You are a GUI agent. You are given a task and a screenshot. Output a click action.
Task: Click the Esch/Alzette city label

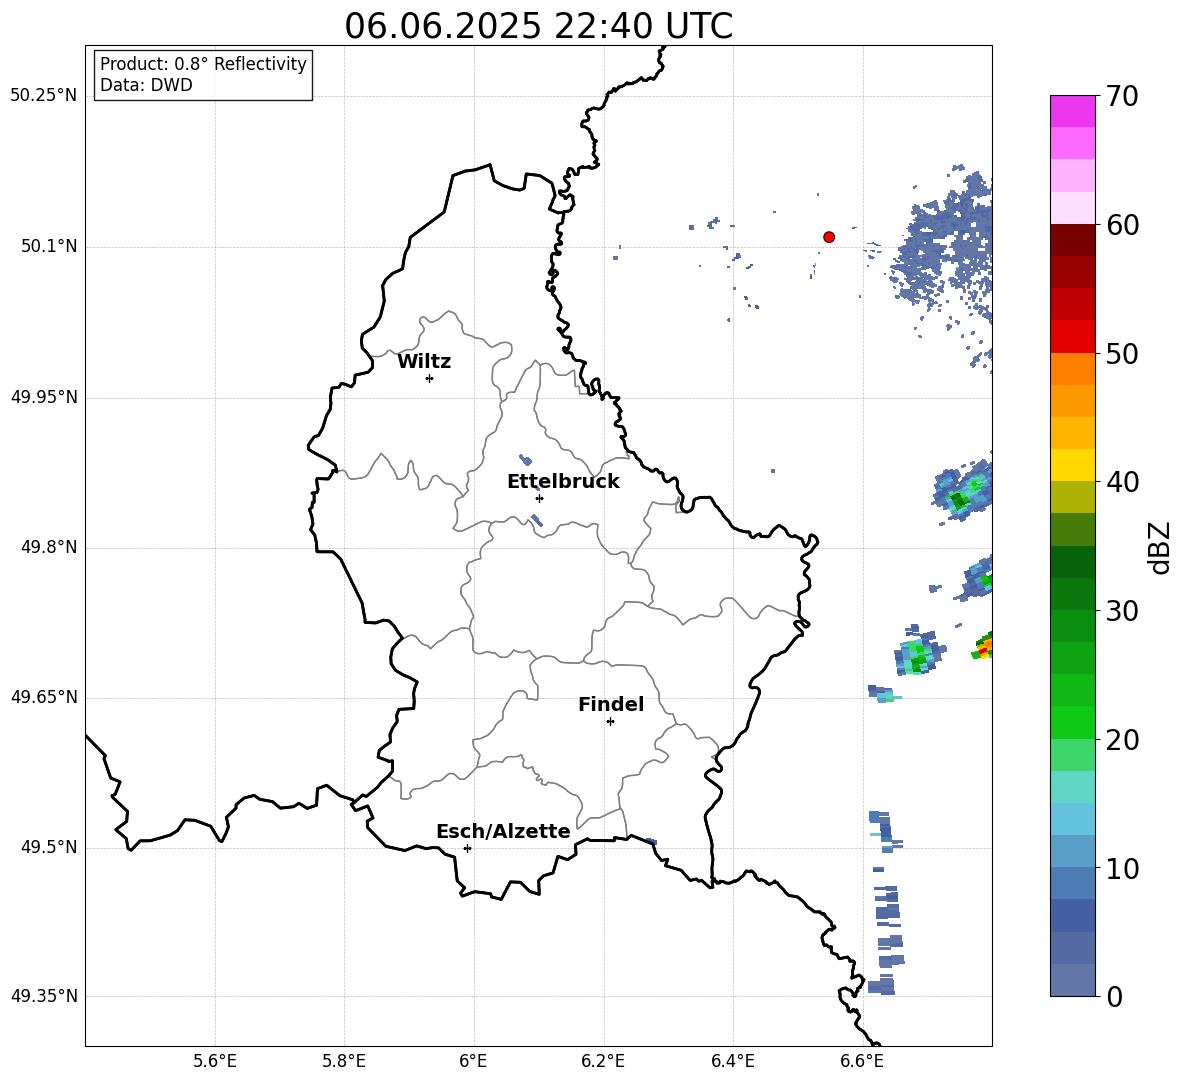[503, 831]
